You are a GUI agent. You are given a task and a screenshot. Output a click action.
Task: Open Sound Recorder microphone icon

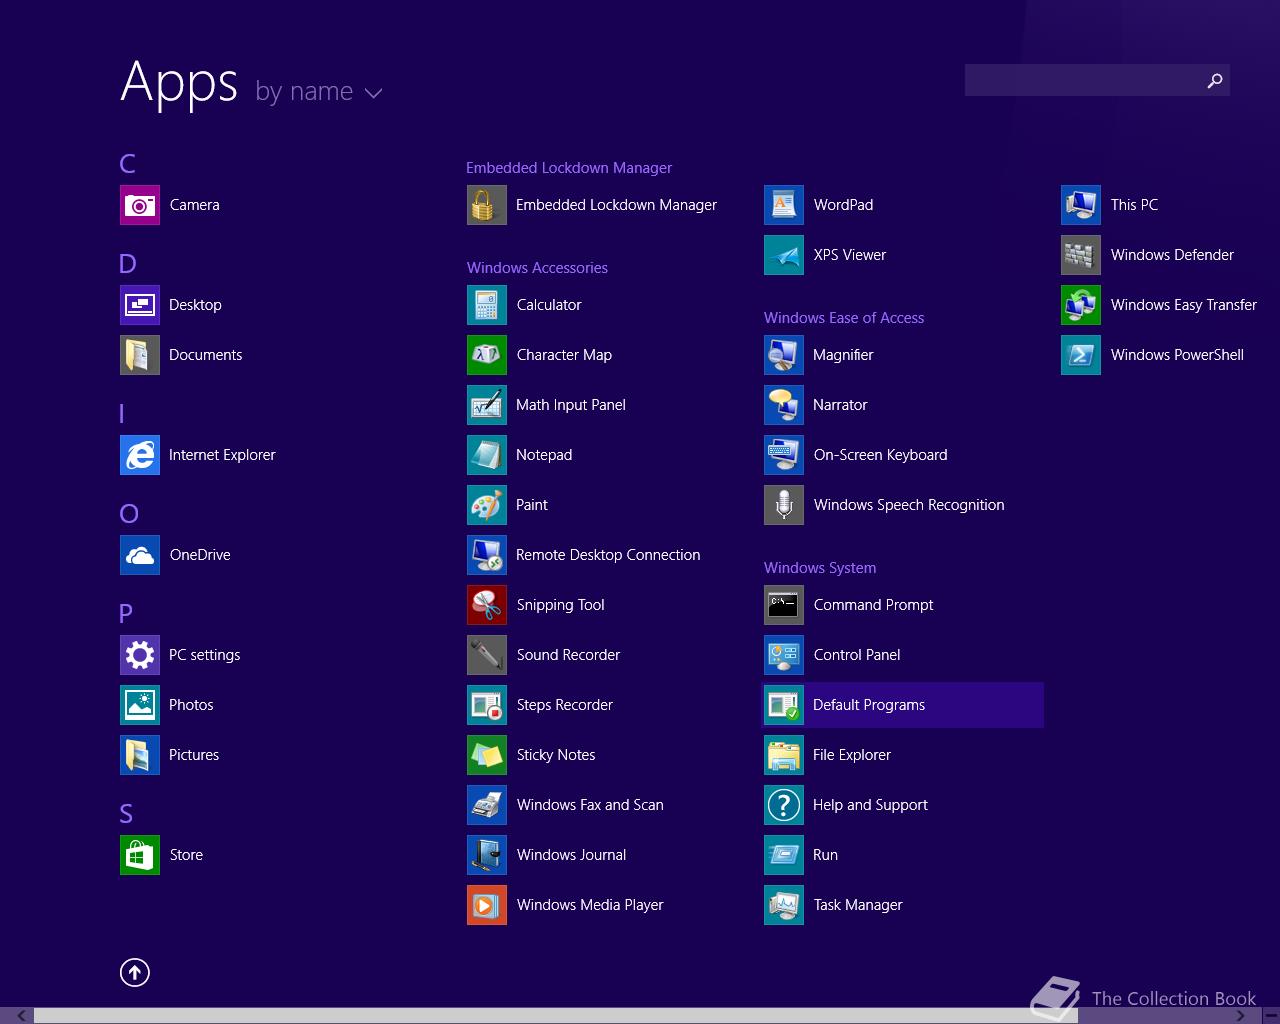(x=487, y=655)
